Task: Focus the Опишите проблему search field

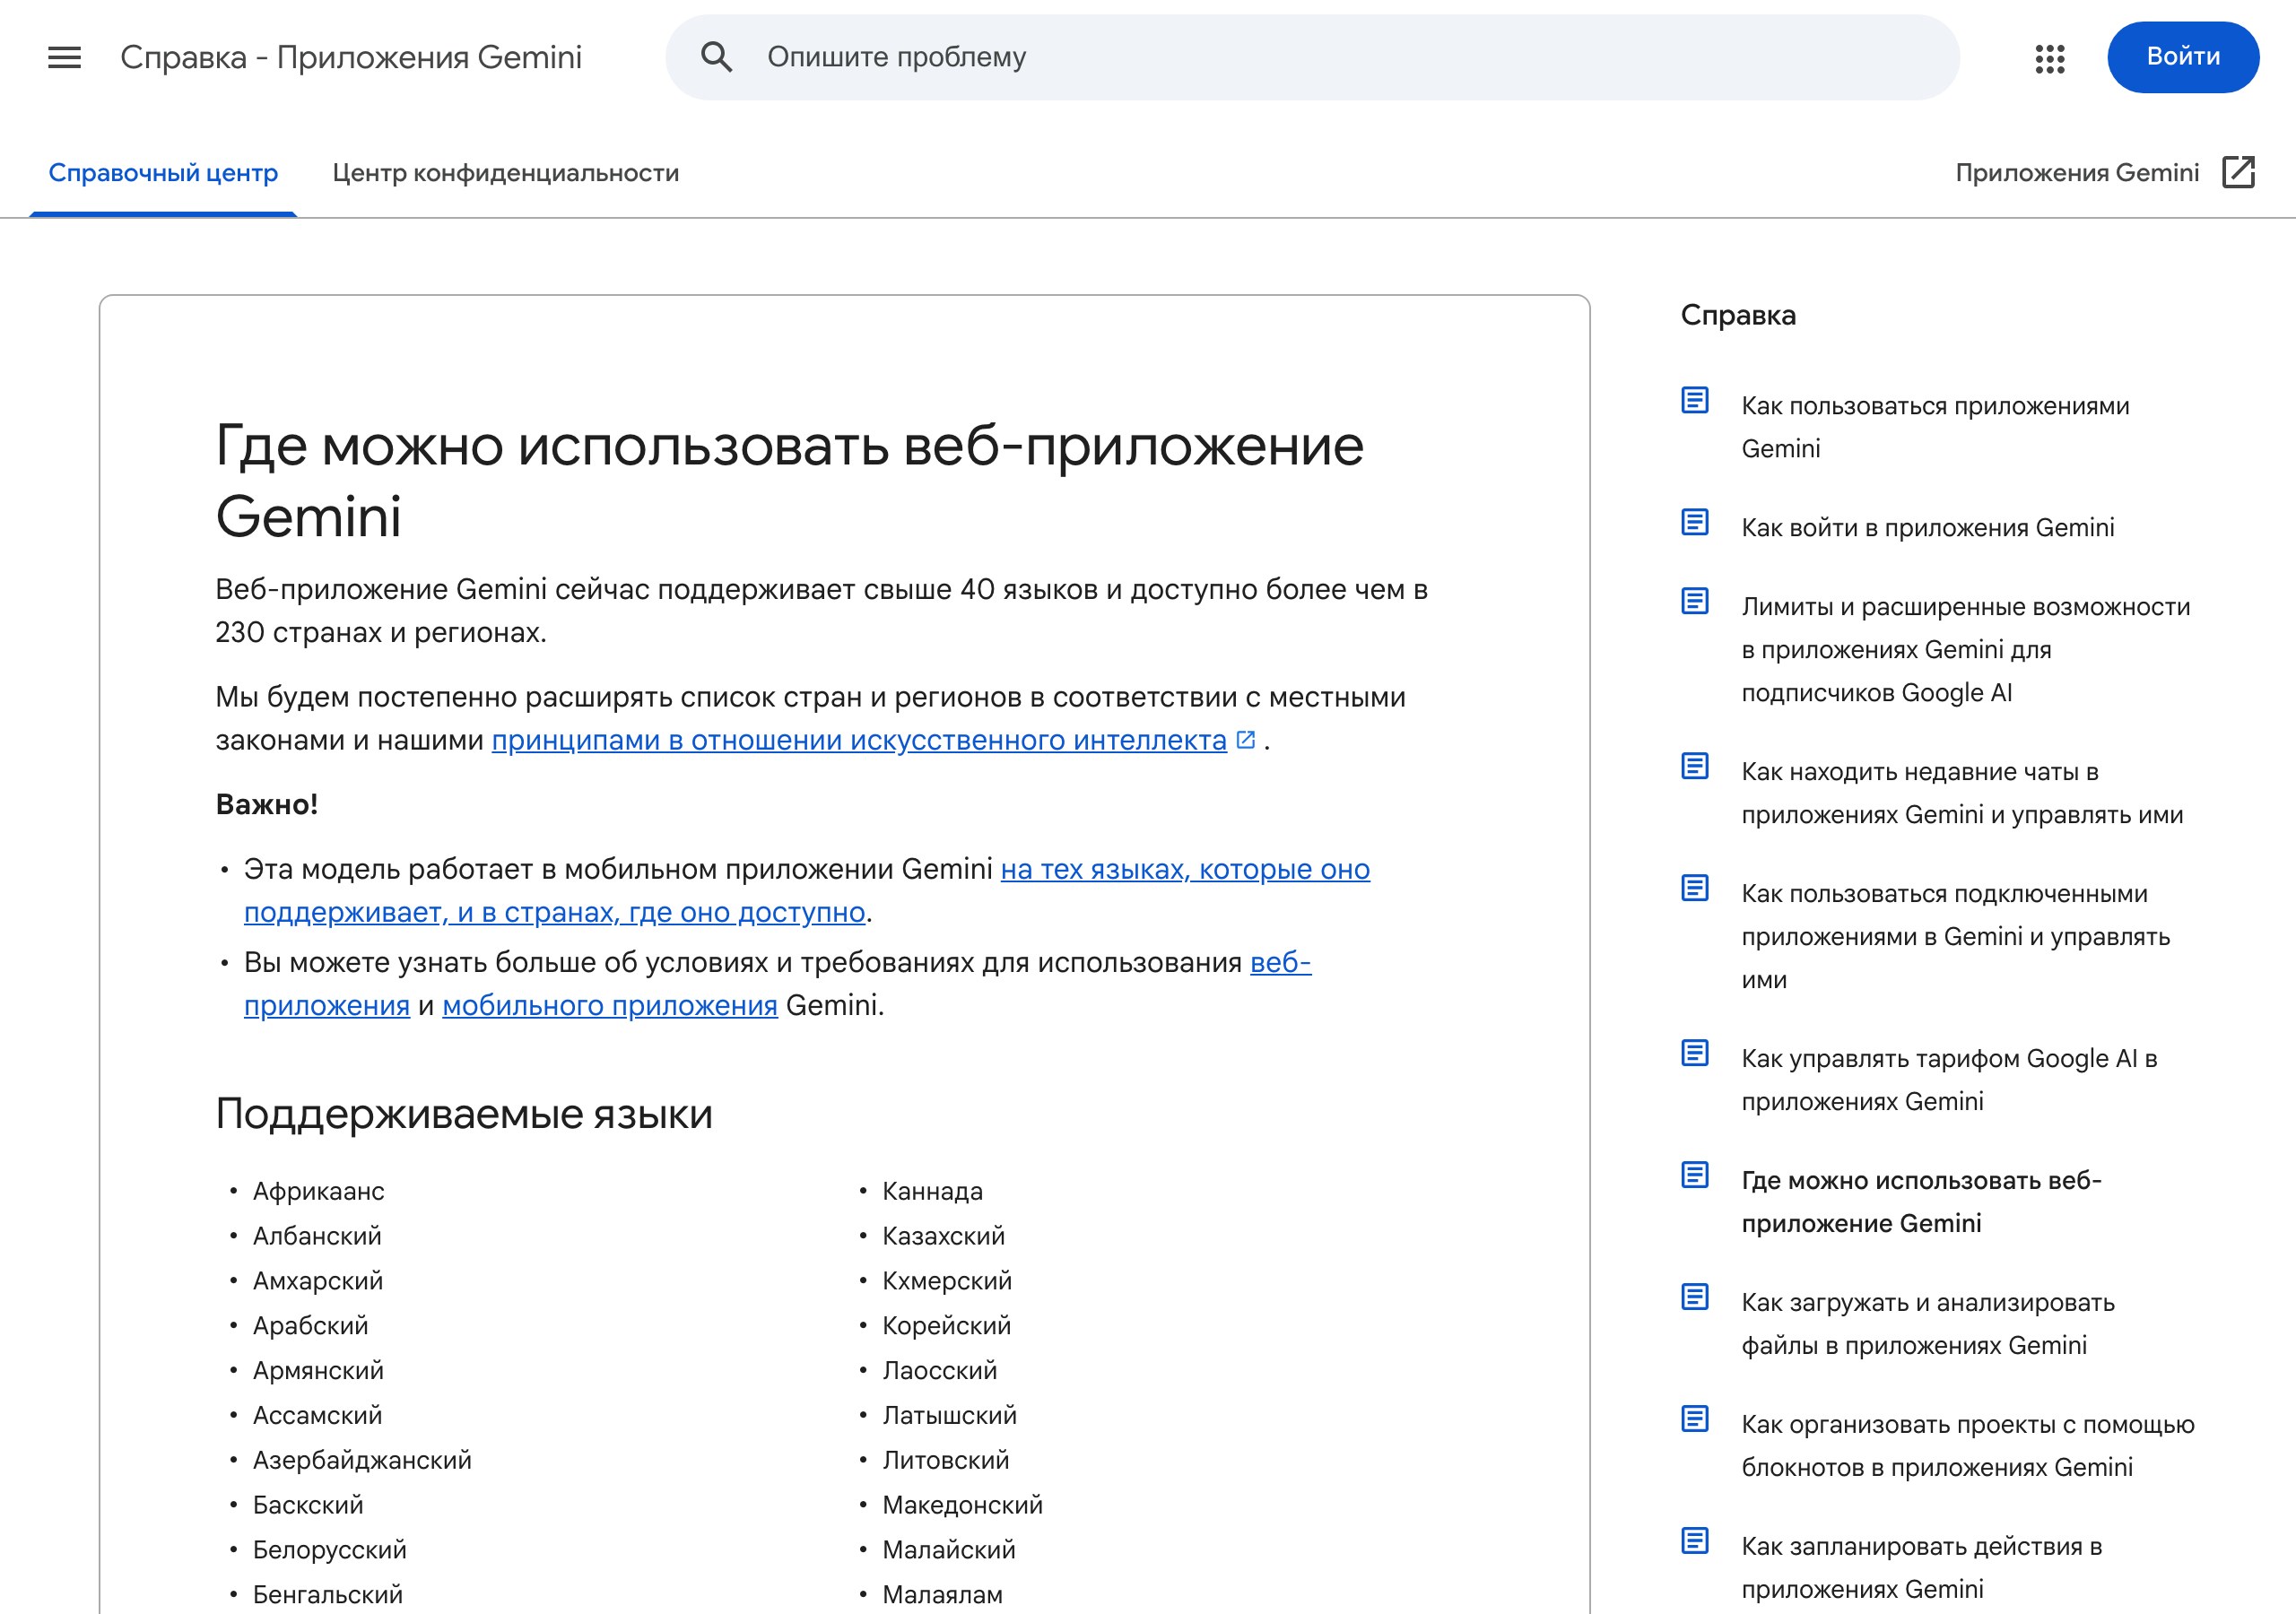Action: pyautogui.click(x=1312, y=57)
